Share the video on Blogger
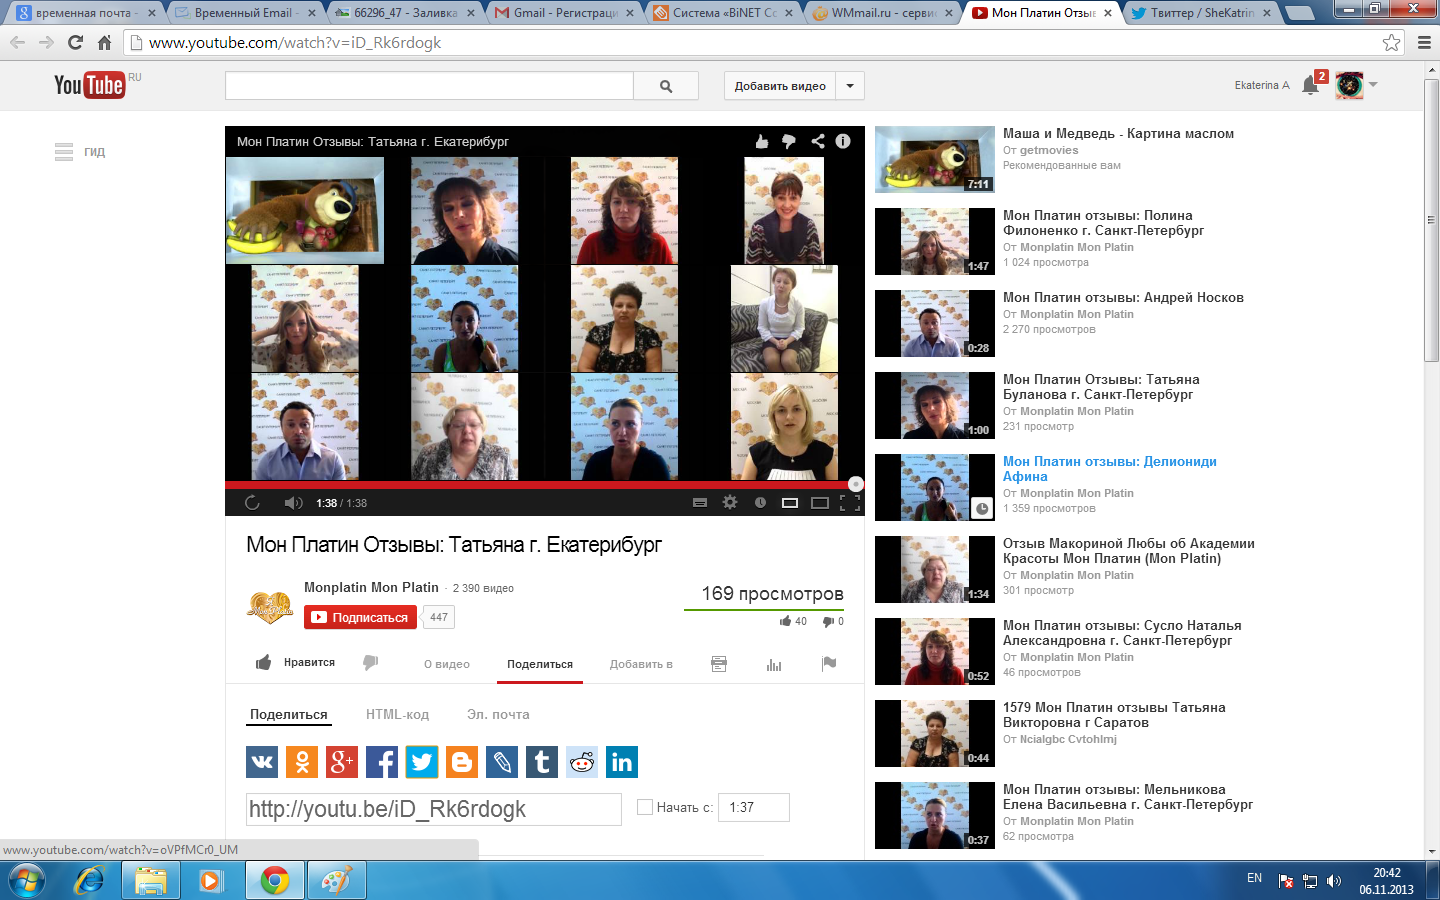The height and width of the screenshot is (900, 1440). point(462,762)
